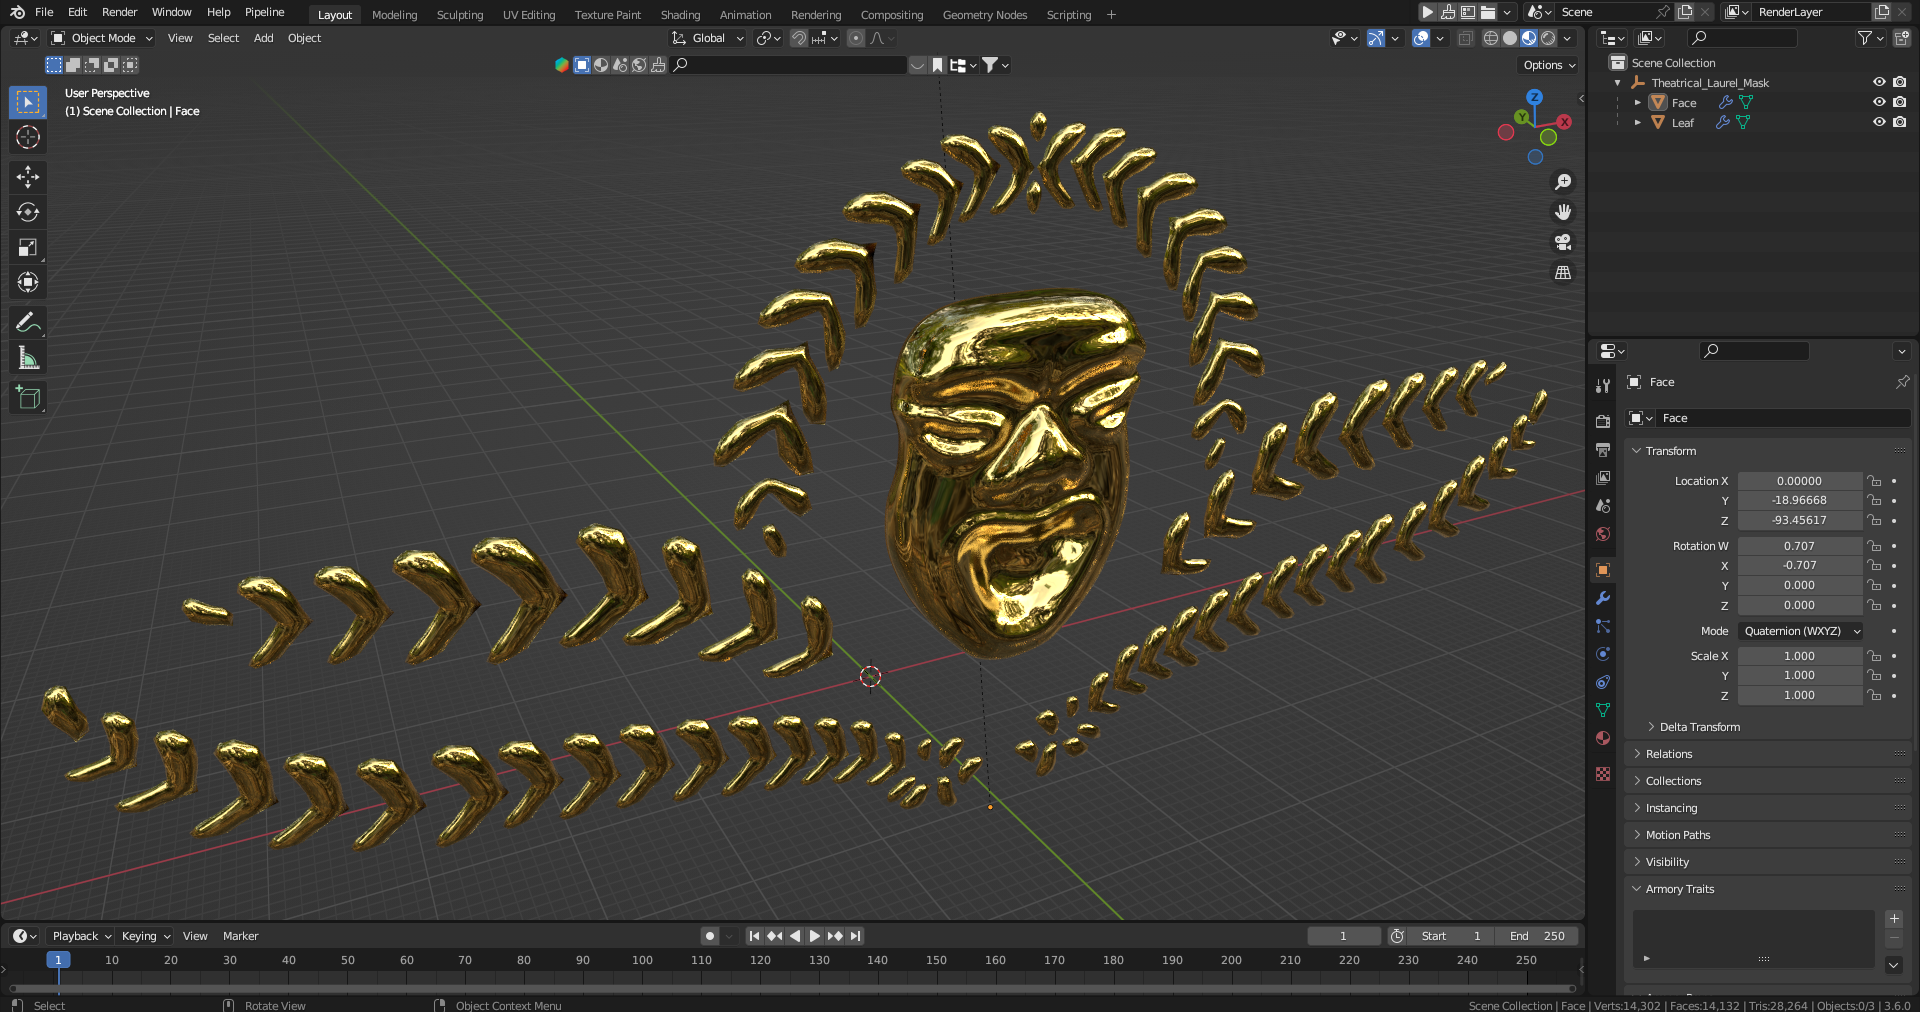Click the current frame number field
Viewport: 1920px width, 1012px height.
click(x=1343, y=936)
